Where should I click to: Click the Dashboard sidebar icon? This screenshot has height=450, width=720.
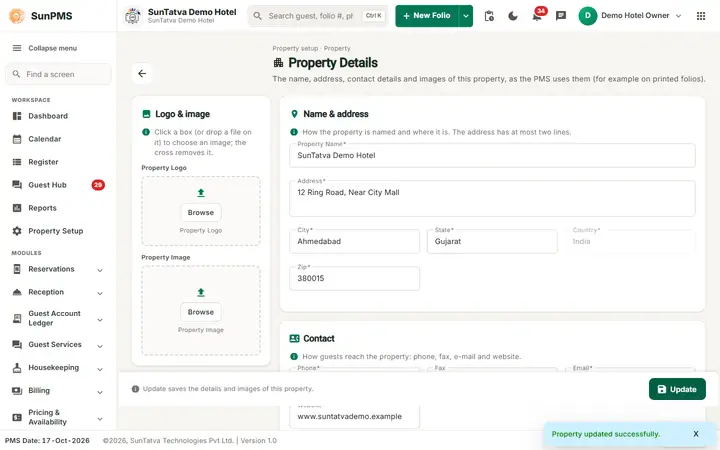pos(17,116)
